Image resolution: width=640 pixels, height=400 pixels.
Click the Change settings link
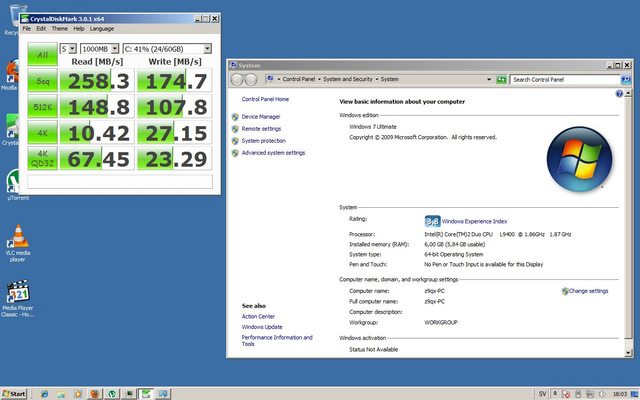coord(588,291)
